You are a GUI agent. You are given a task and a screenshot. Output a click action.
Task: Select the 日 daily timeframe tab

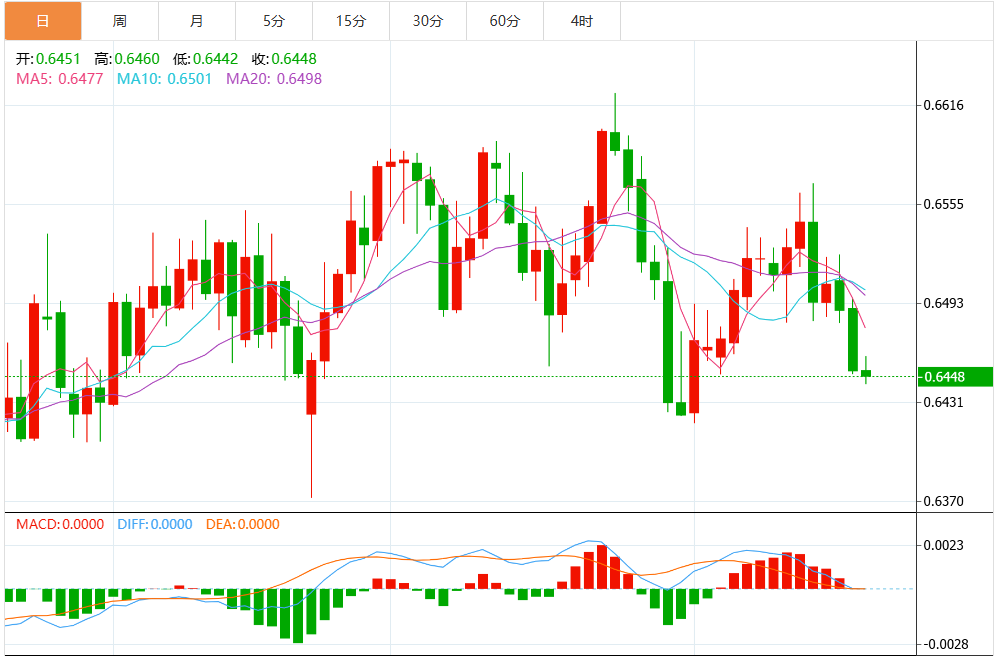(43, 21)
